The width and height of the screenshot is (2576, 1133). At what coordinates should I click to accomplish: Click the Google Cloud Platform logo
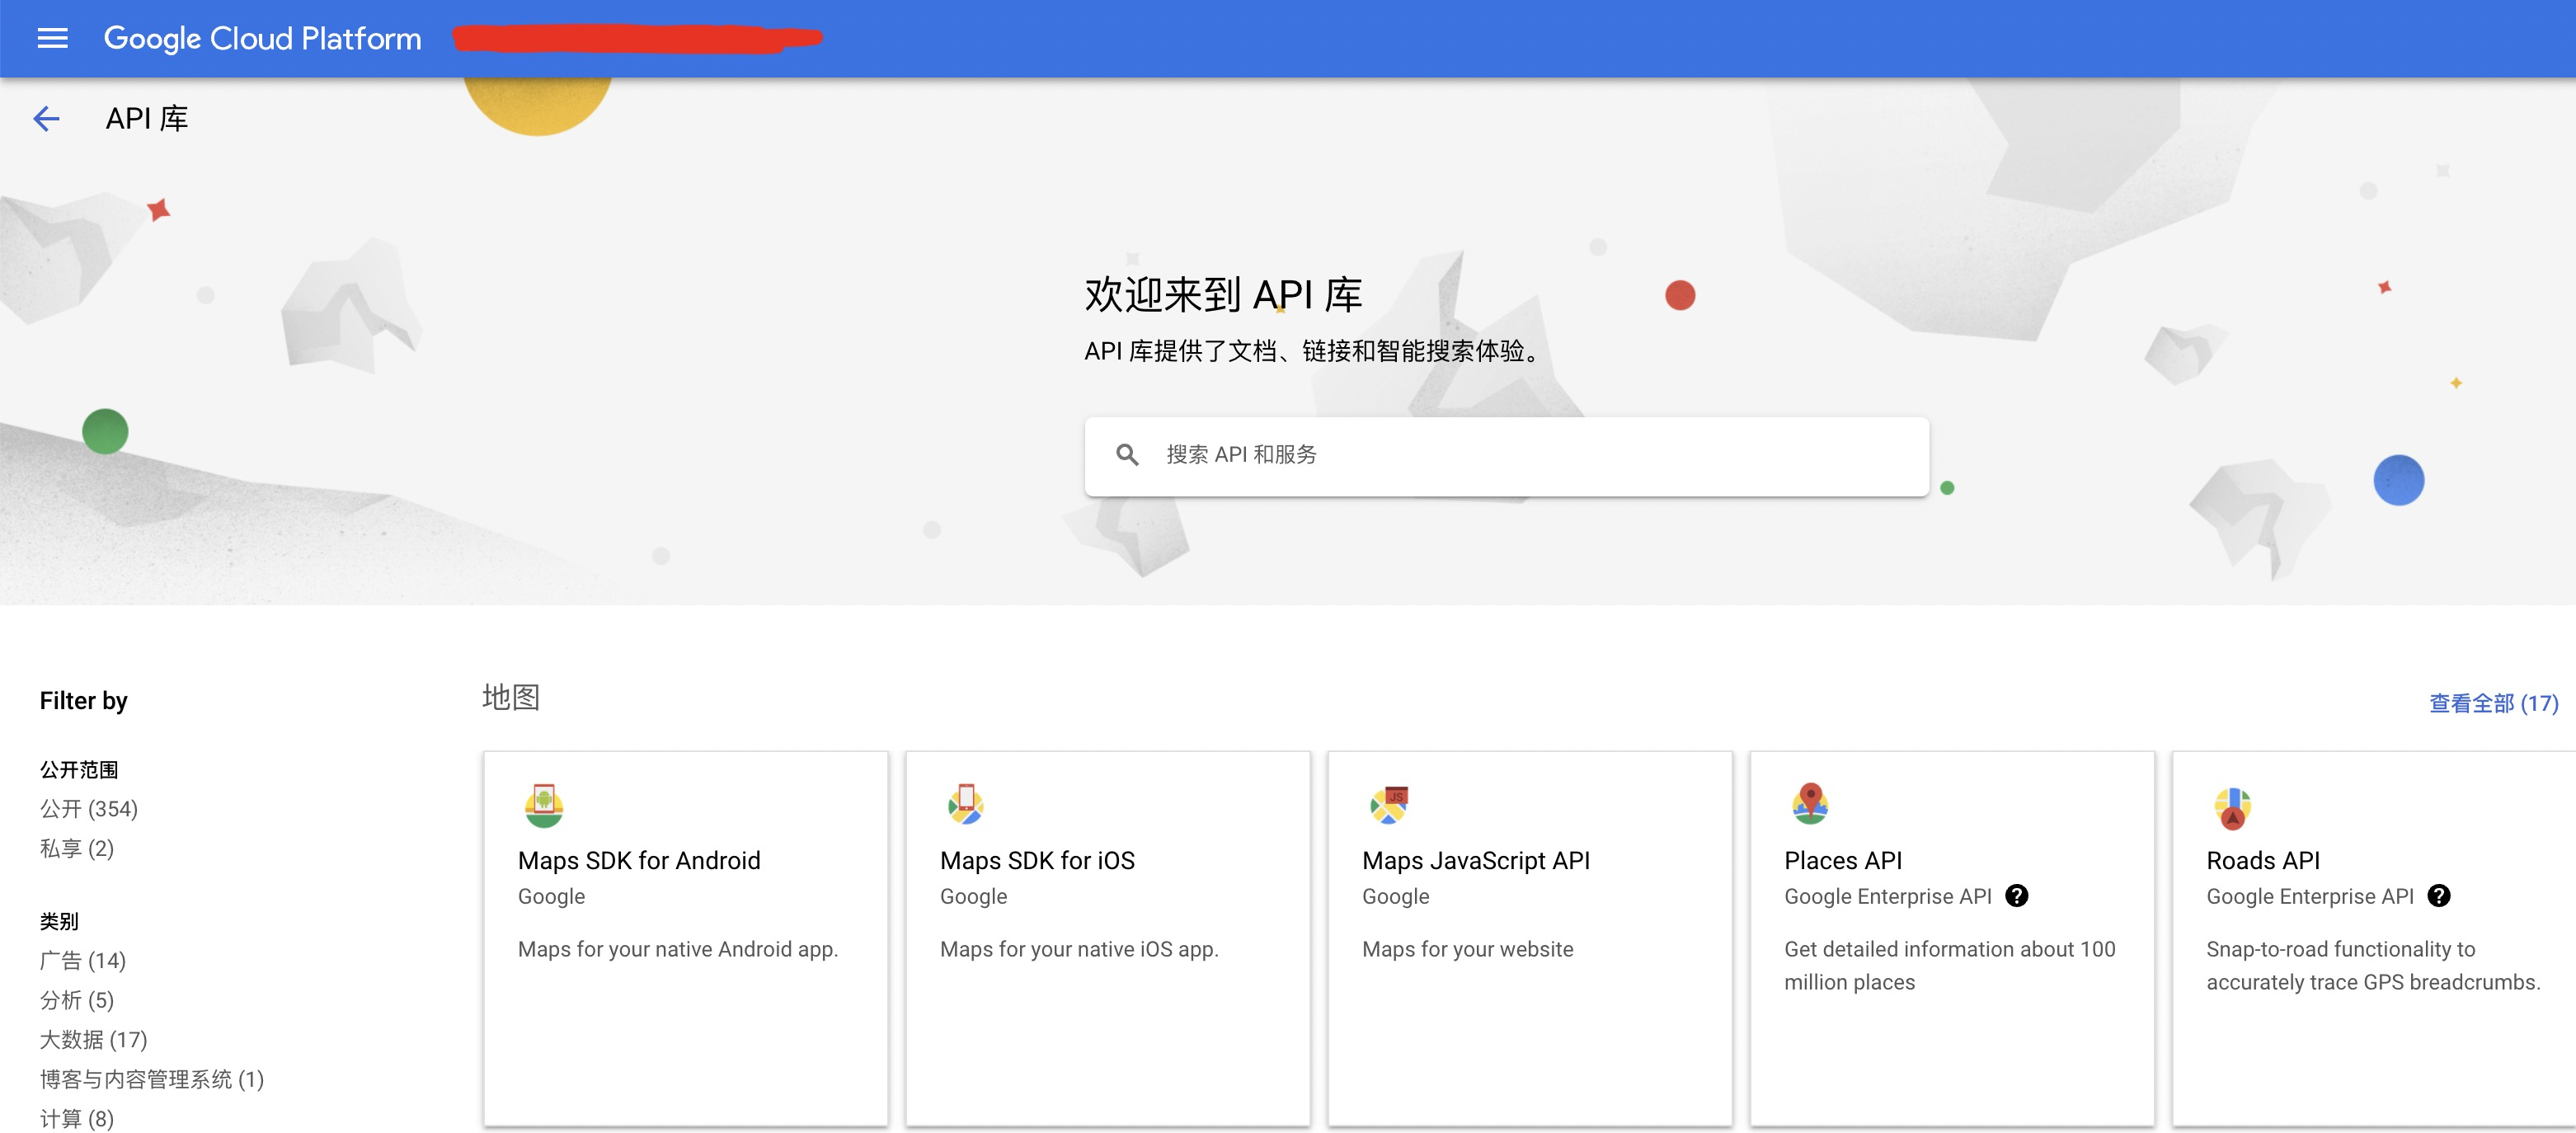262,38
